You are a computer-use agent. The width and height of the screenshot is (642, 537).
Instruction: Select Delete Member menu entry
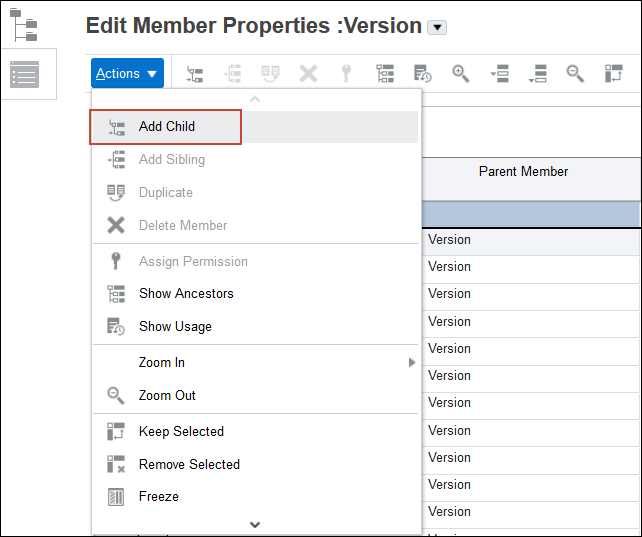[x=255, y=226]
